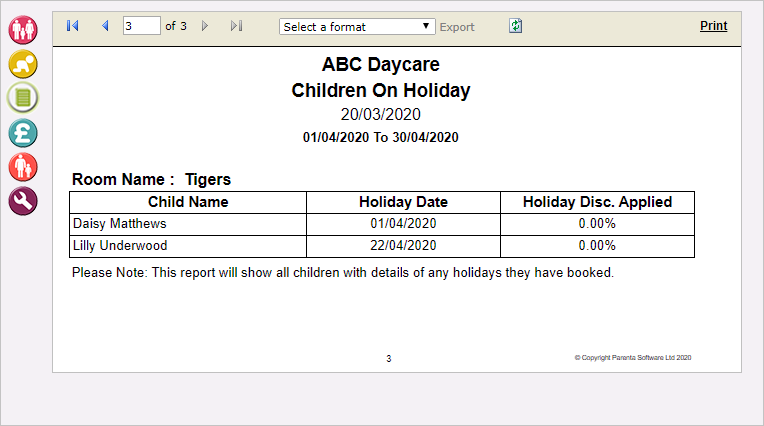
Task: Click the Holiday Date column header
Action: click(x=403, y=202)
